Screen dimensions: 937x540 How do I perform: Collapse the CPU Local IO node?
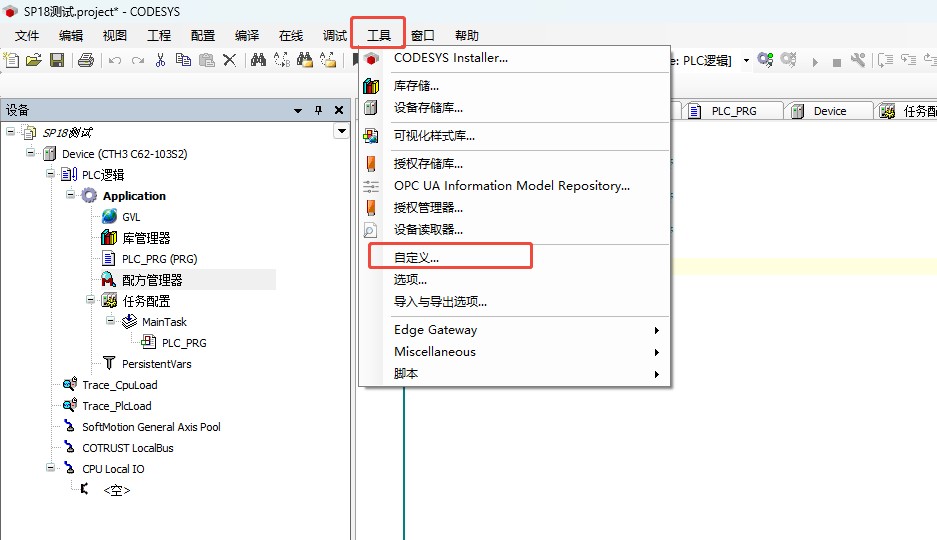tap(50, 468)
